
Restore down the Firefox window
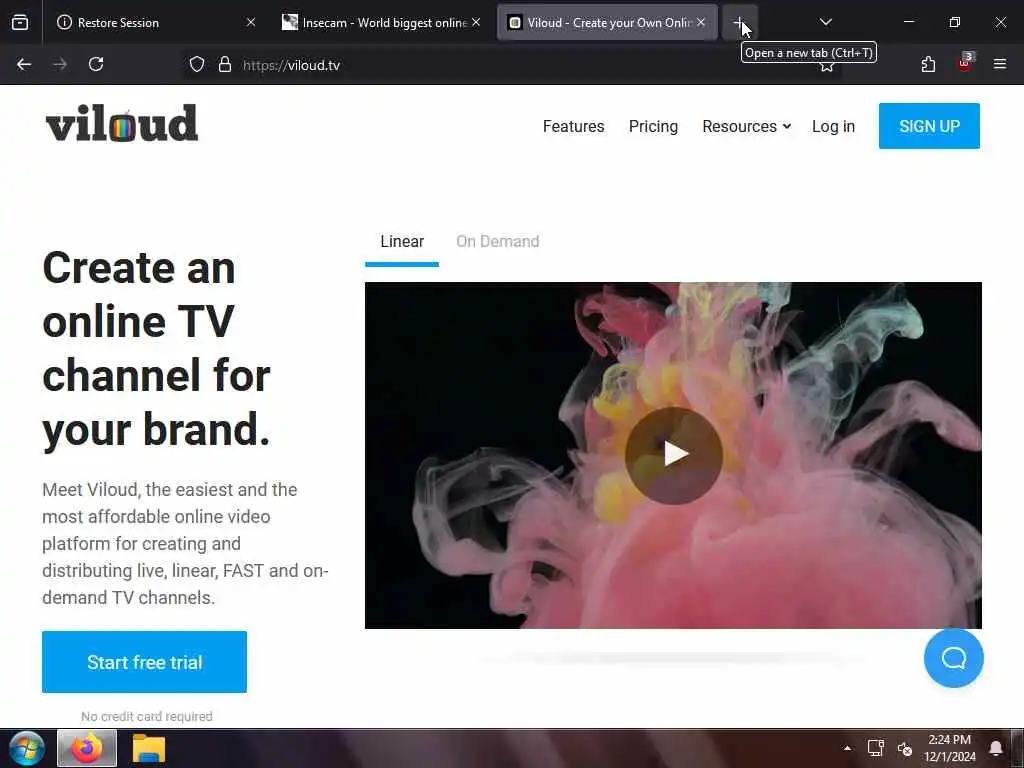[x=955, y=22]
